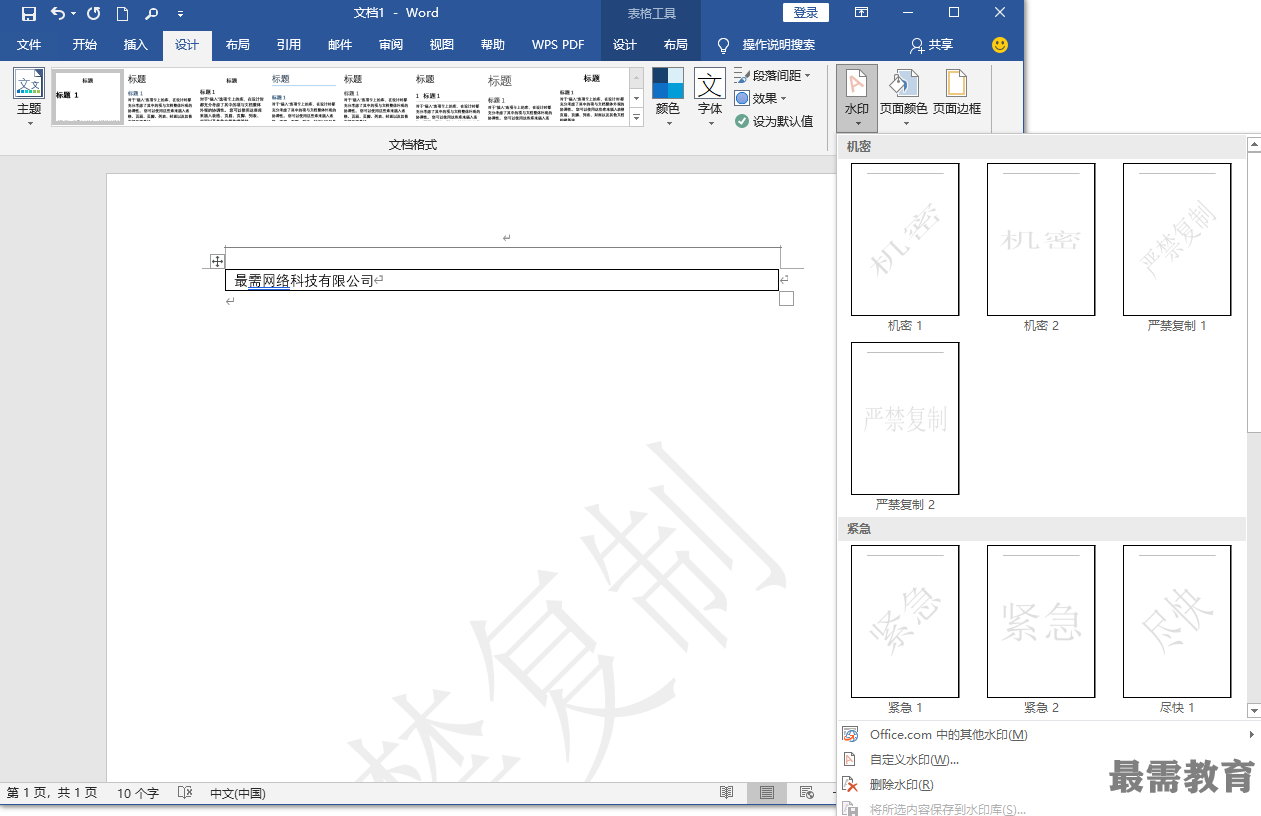
Task: Click the Redo/Repeat icon
Action: click(93, 13)
